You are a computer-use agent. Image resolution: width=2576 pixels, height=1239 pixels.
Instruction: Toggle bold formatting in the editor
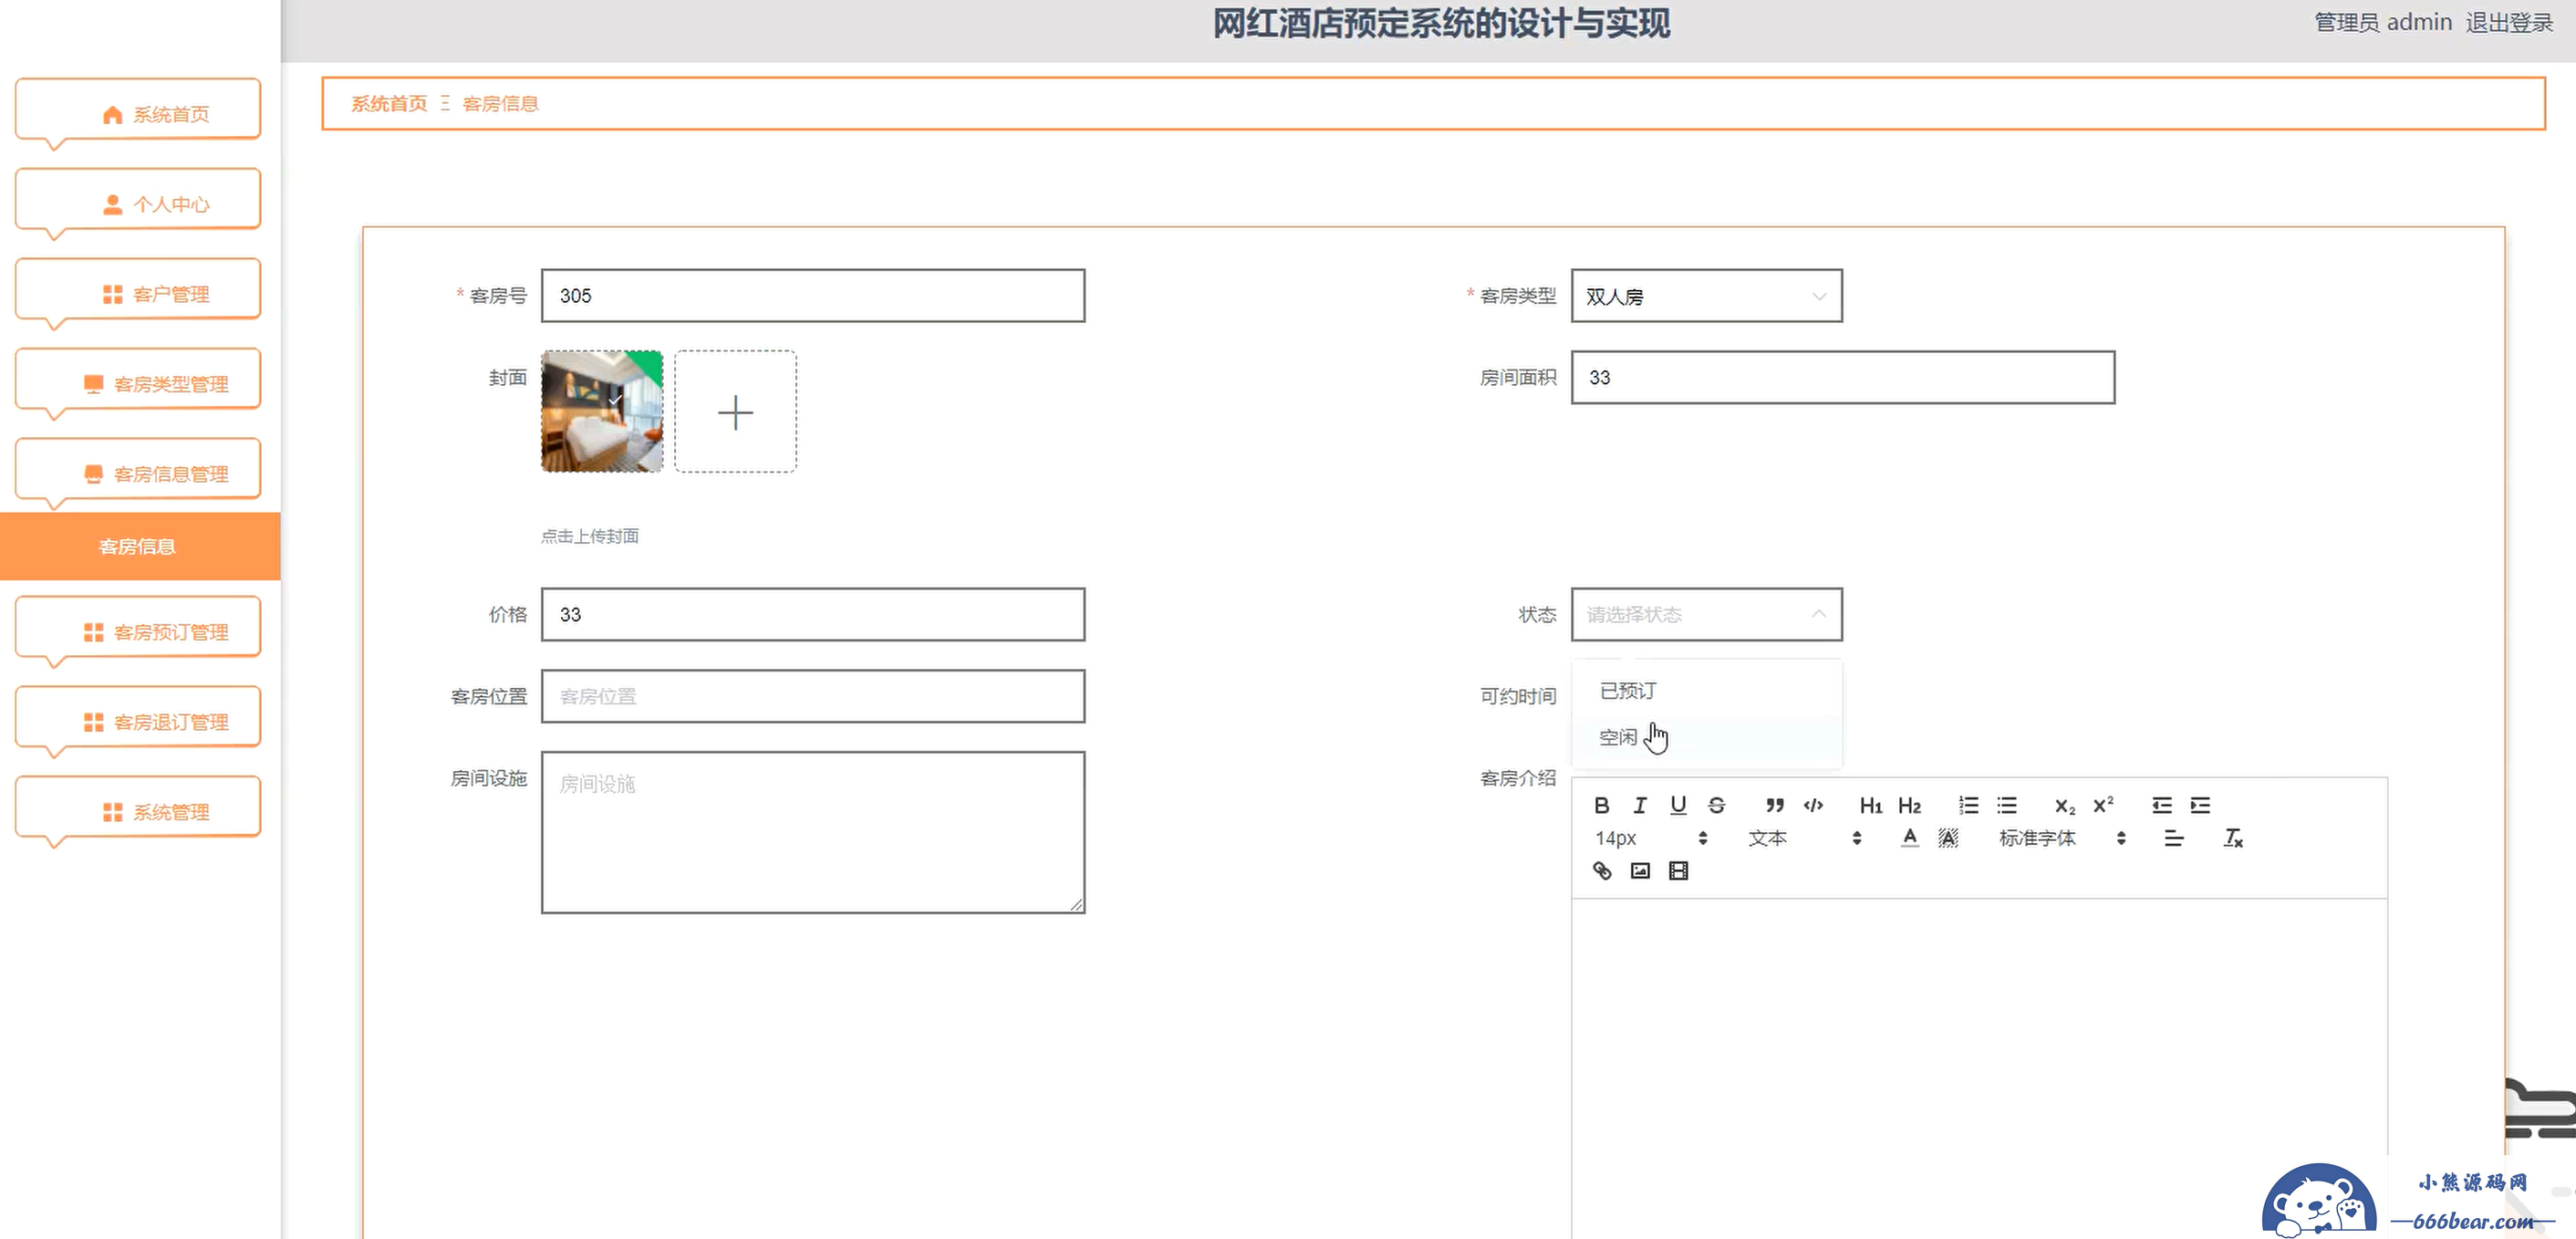(1601, 805)
